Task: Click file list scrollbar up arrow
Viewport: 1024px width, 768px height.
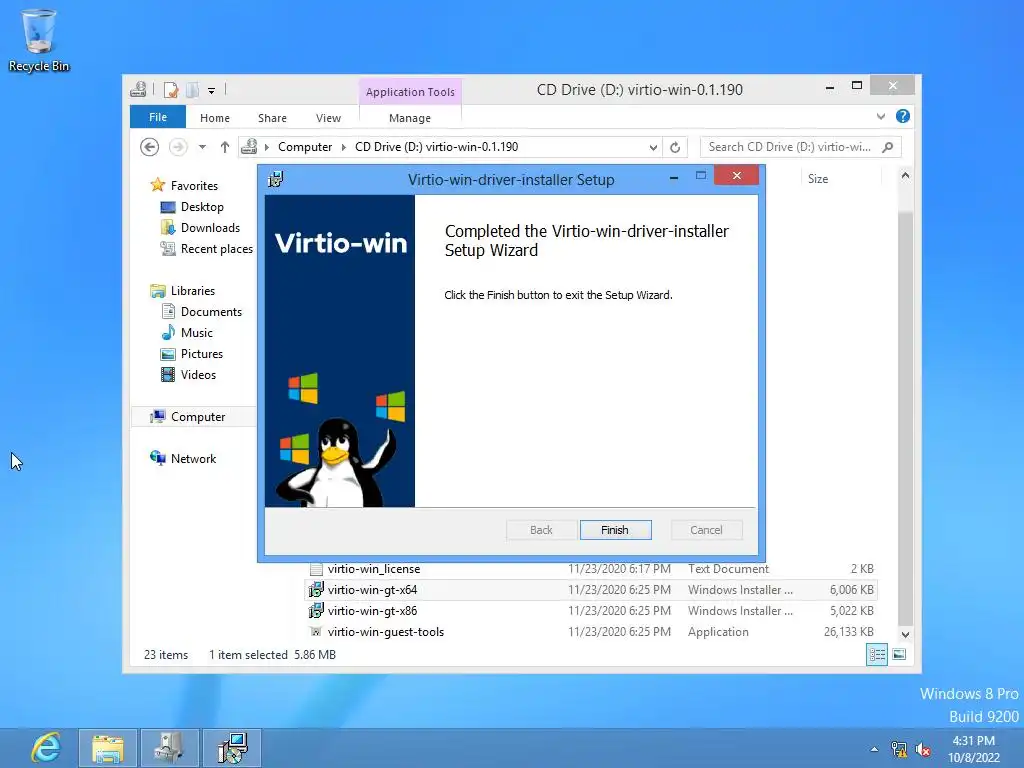Action: 905,175
